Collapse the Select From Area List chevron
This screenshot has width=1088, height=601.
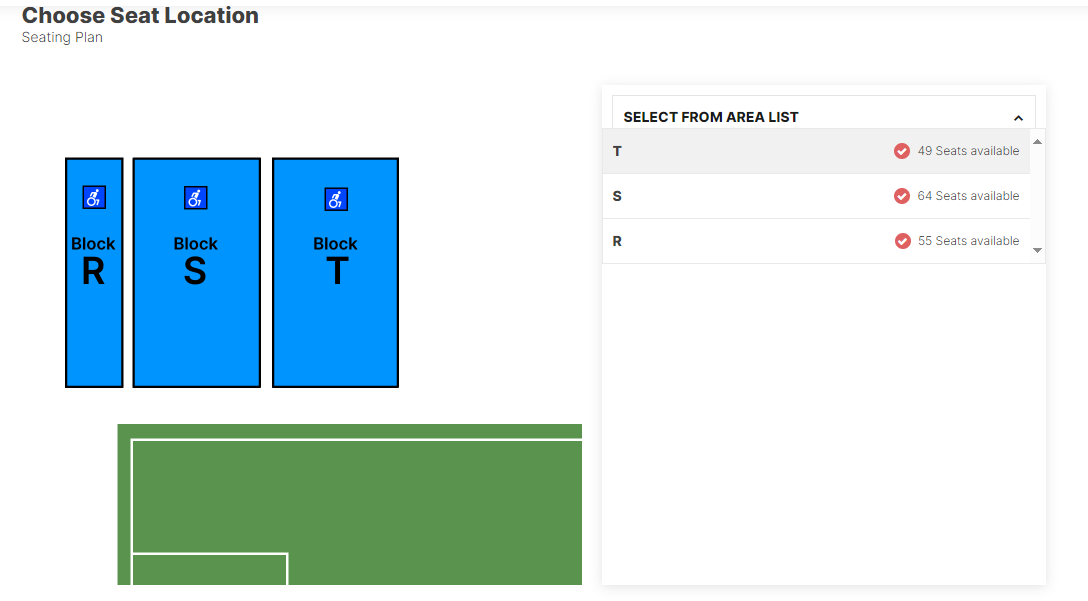(1018, 118)
